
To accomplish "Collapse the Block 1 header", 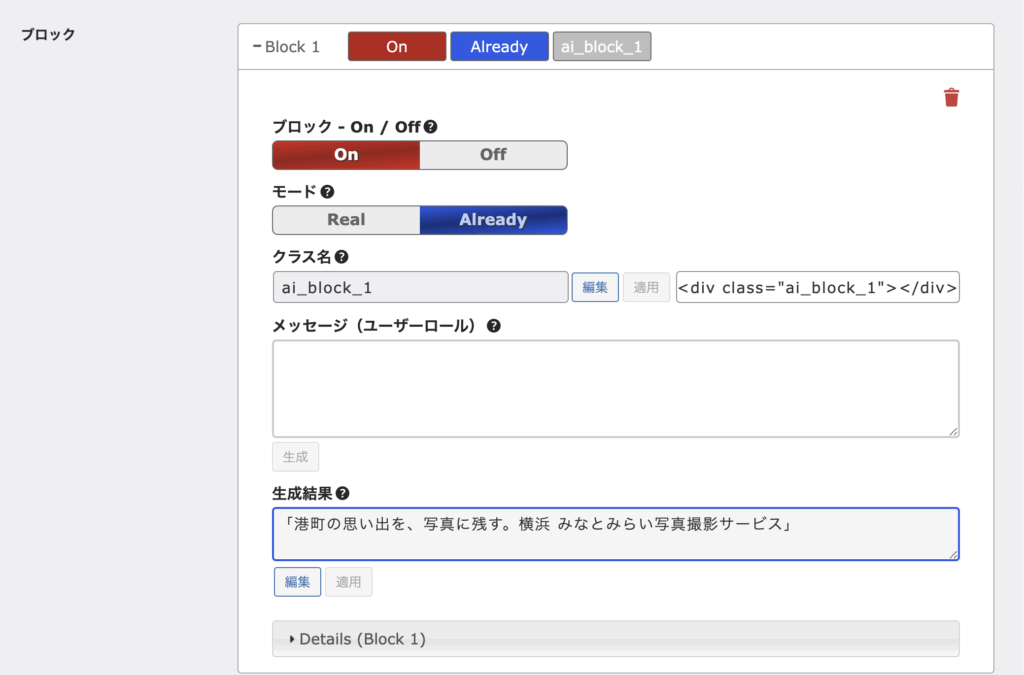I will coord(287,47).
